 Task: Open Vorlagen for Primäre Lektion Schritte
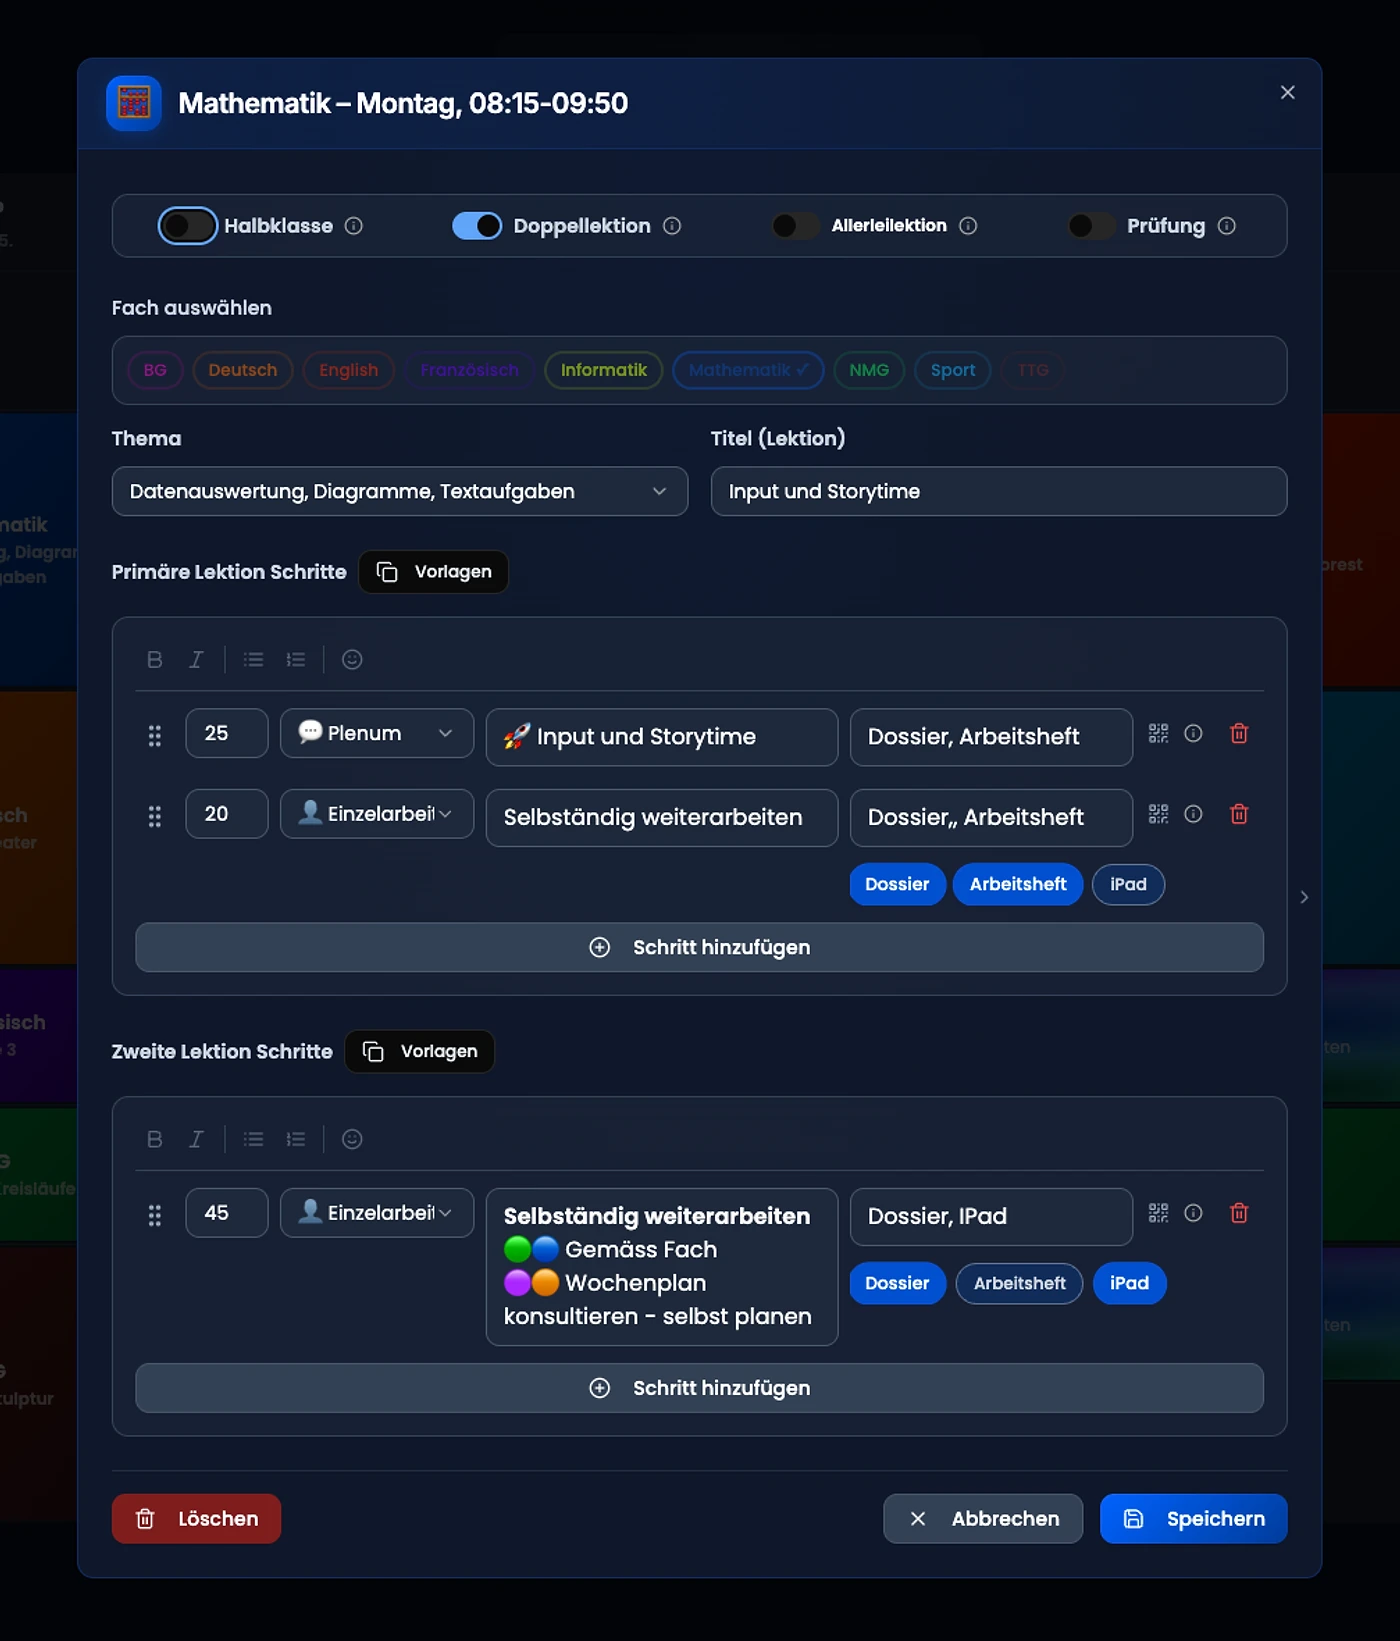pos(434,572)
